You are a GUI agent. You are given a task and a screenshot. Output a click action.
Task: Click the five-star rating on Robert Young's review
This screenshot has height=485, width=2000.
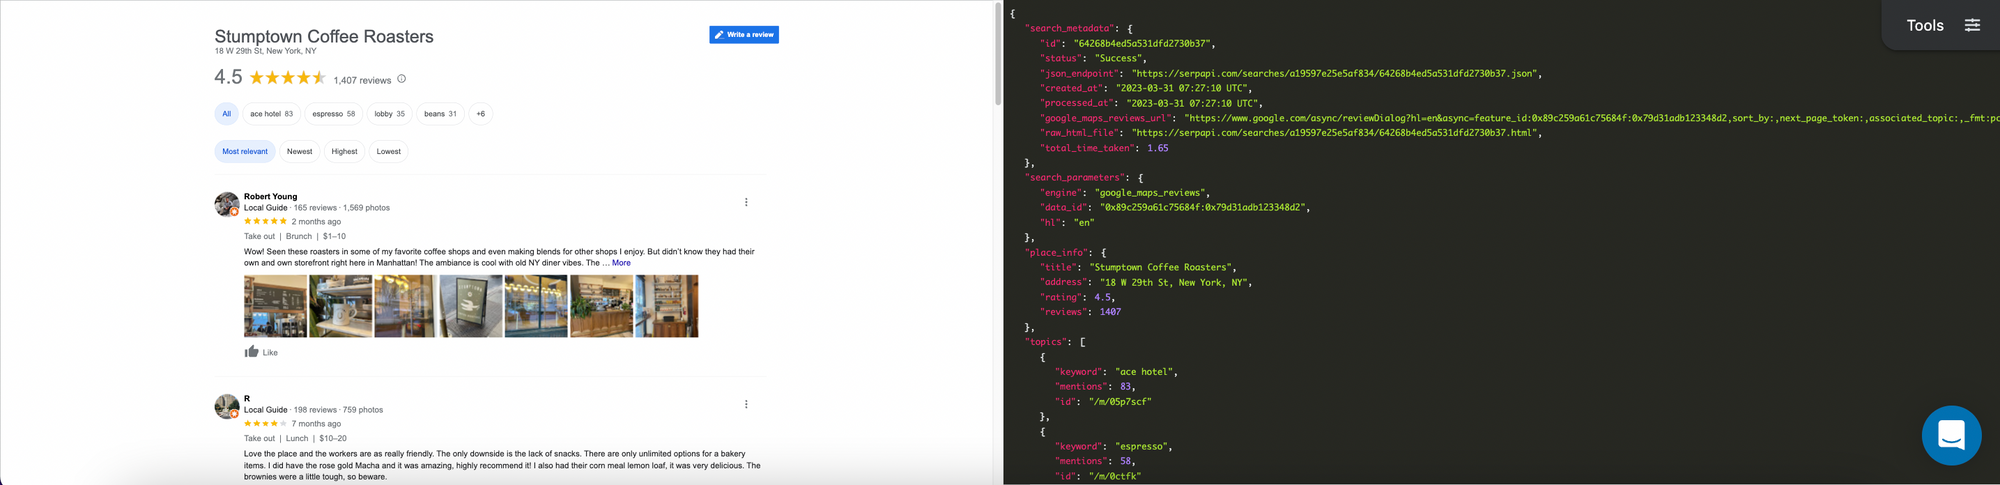[x=266, y=222]
